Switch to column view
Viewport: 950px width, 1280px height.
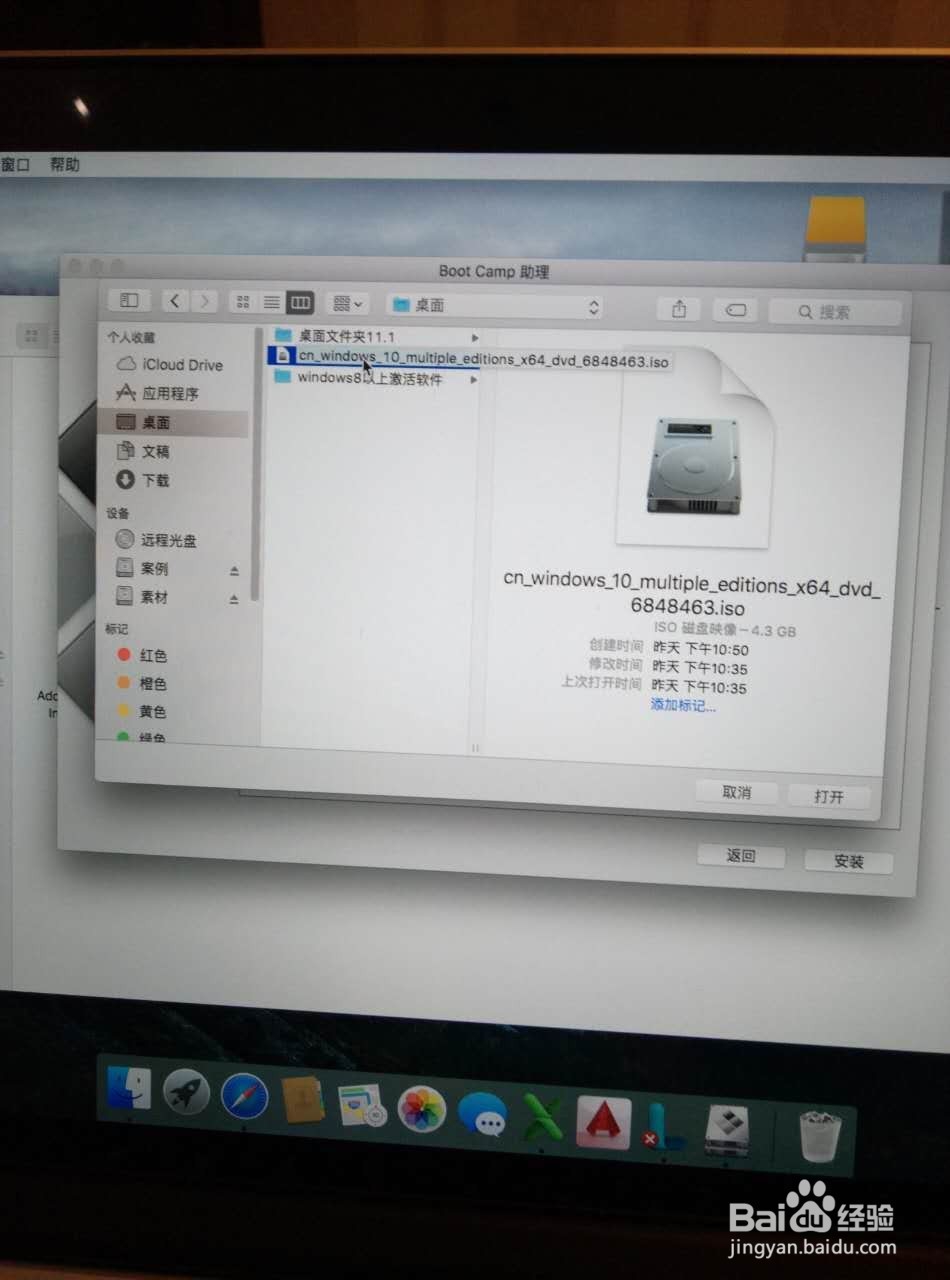tap(300, 303)
